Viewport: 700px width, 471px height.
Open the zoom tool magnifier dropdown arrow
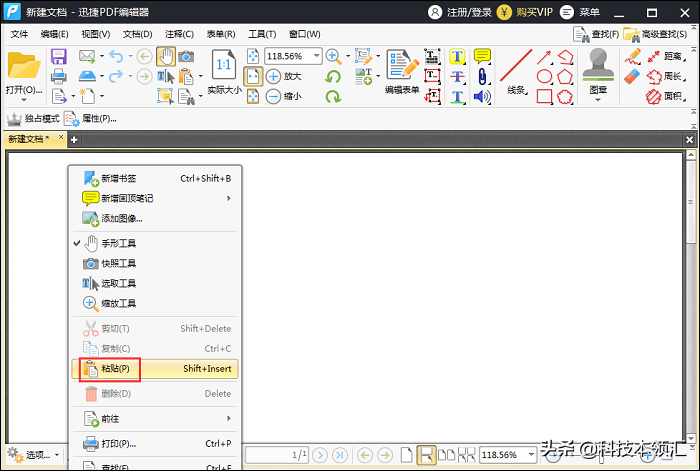pos(348,56)
